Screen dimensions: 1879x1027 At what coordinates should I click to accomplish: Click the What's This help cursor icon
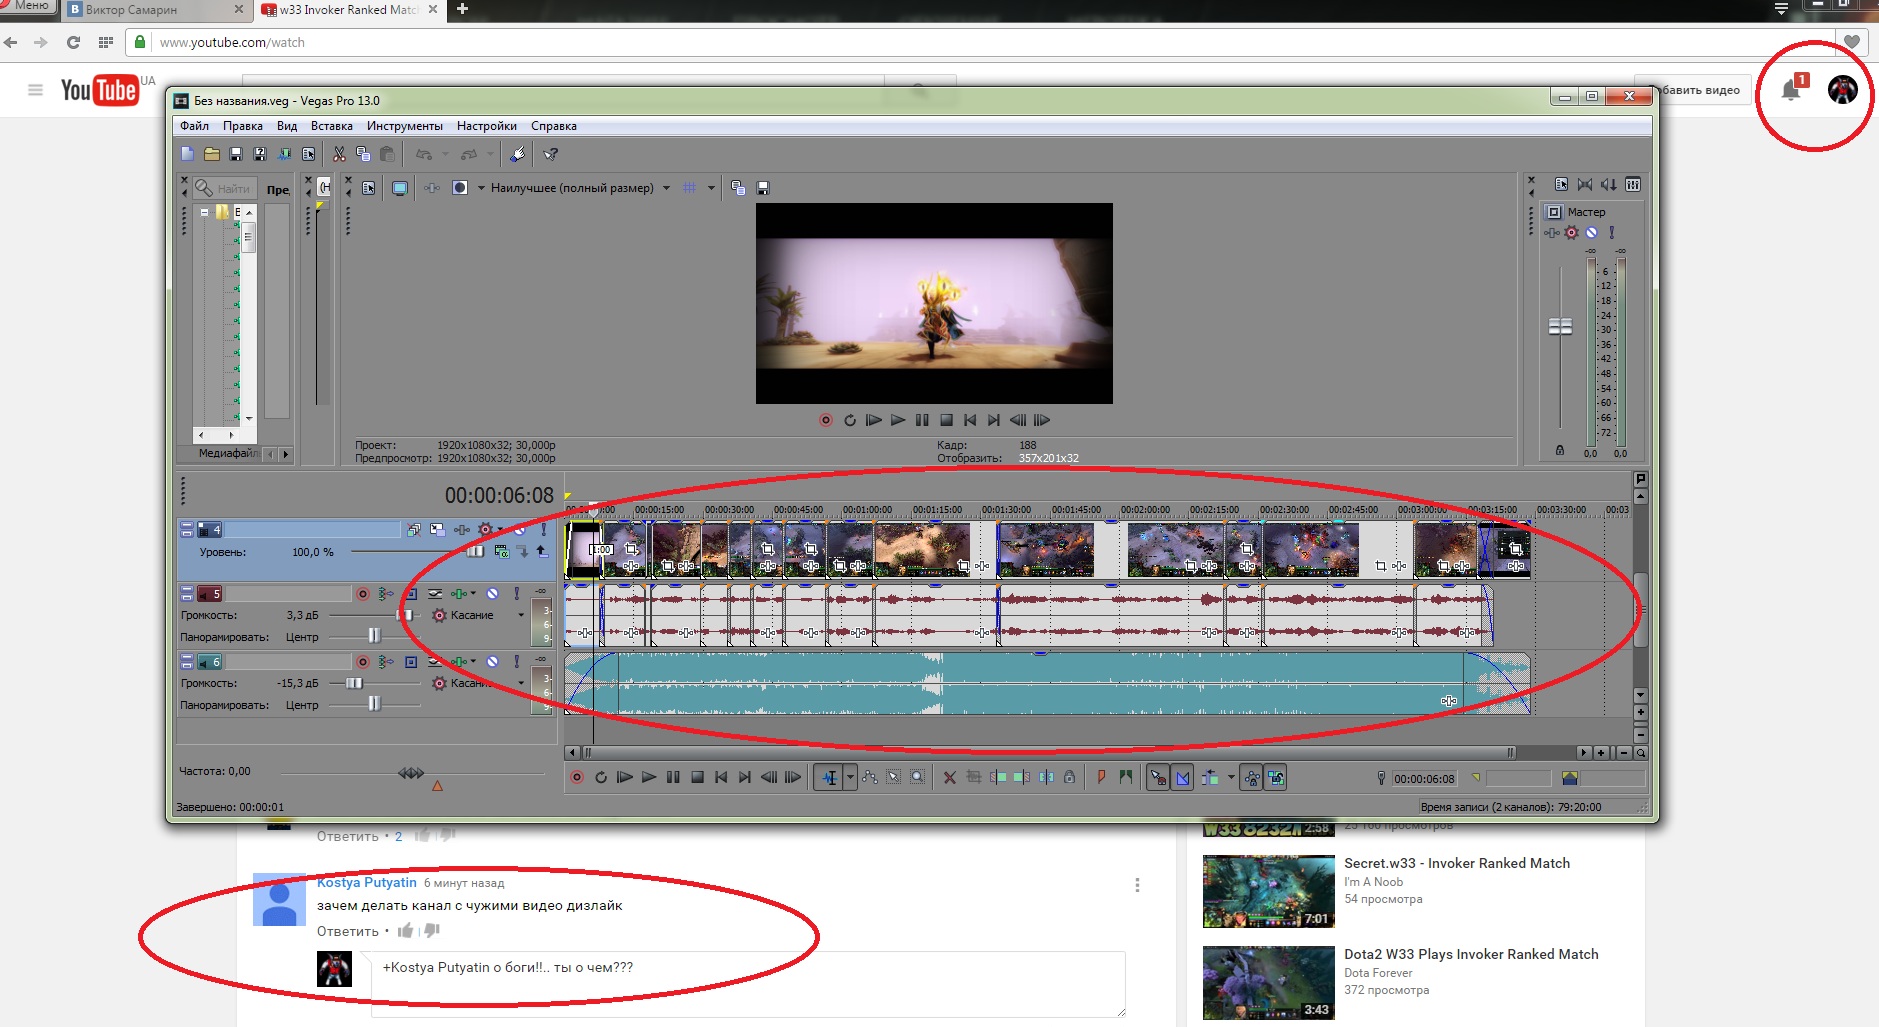[x=550, y=154]
